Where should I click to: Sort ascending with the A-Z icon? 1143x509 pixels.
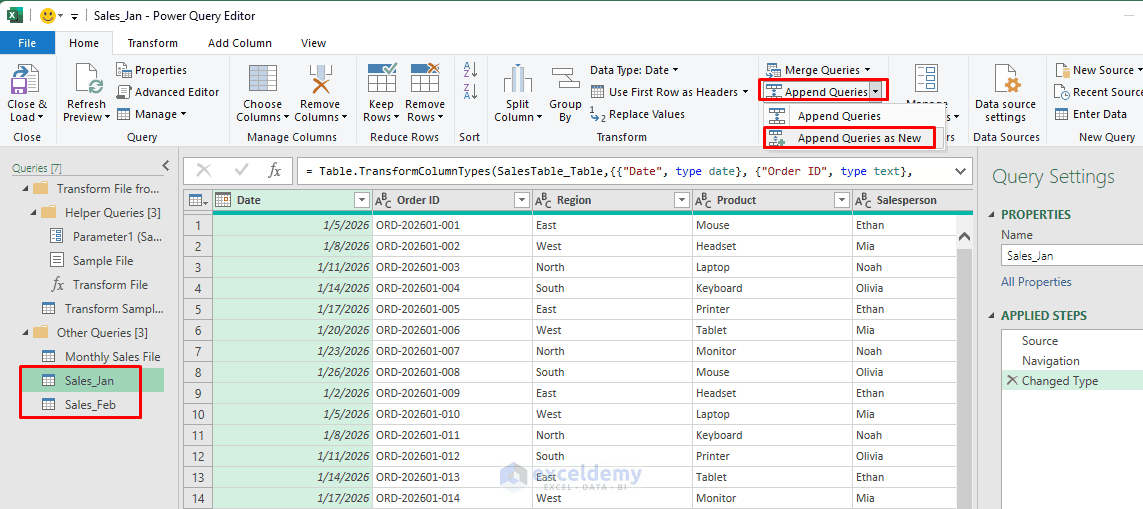[470, 70]
